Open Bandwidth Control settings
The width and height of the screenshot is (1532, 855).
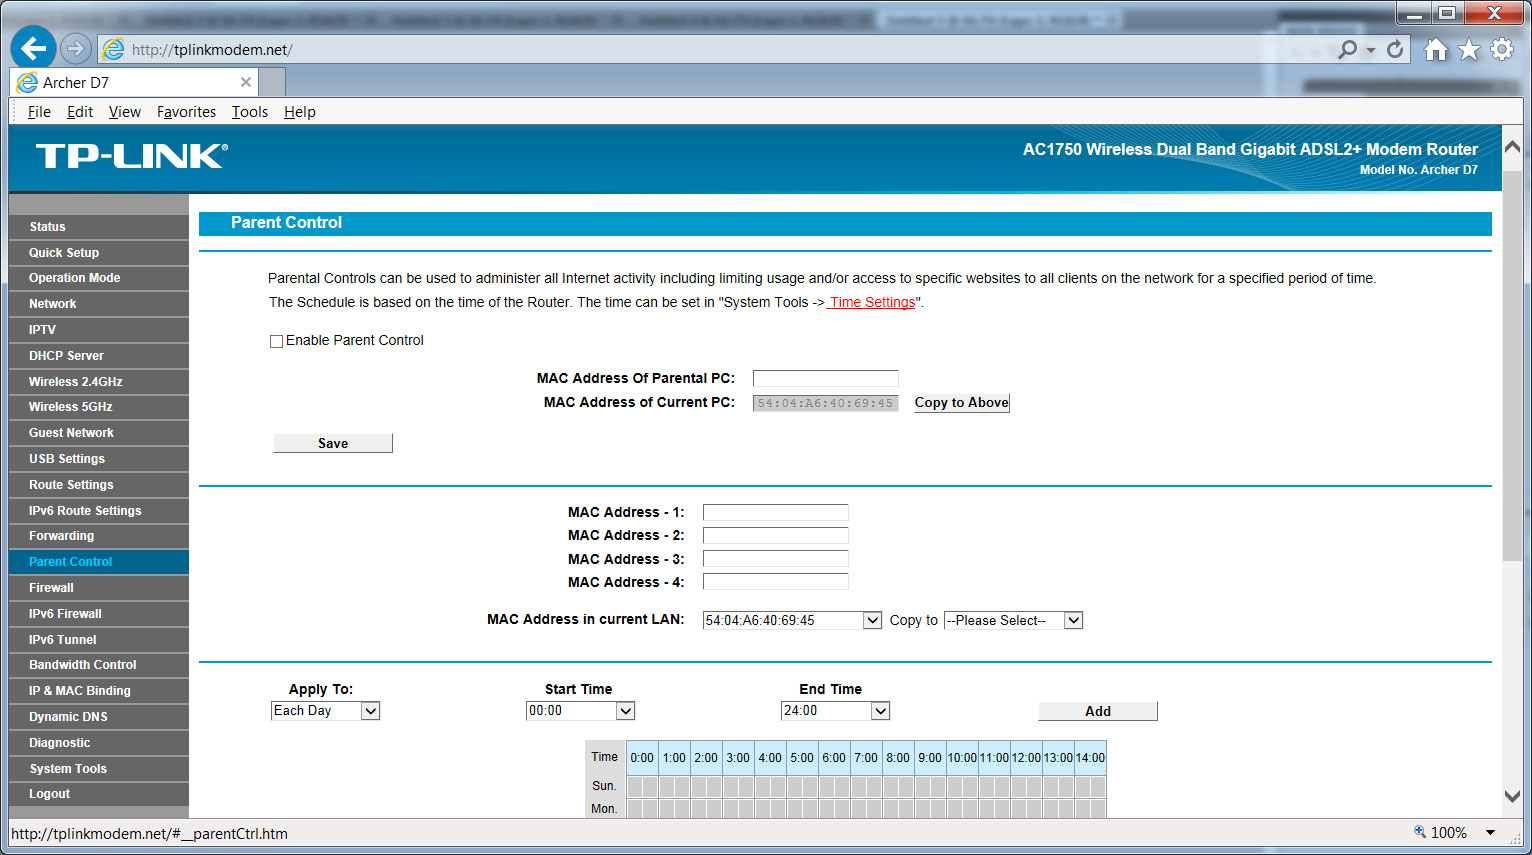[98, 665]
